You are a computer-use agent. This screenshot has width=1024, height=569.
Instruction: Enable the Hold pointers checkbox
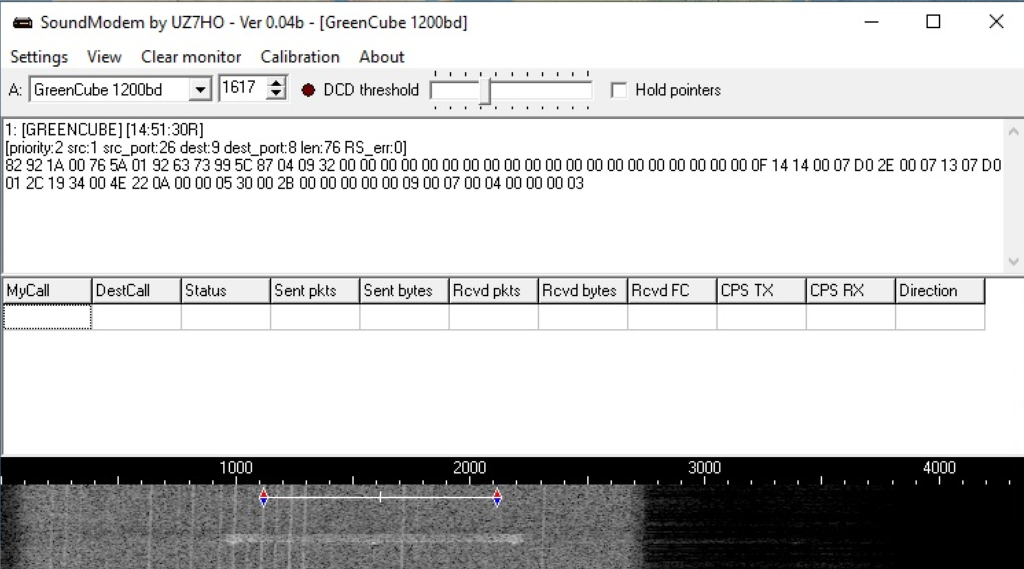[x=618, y=90]
